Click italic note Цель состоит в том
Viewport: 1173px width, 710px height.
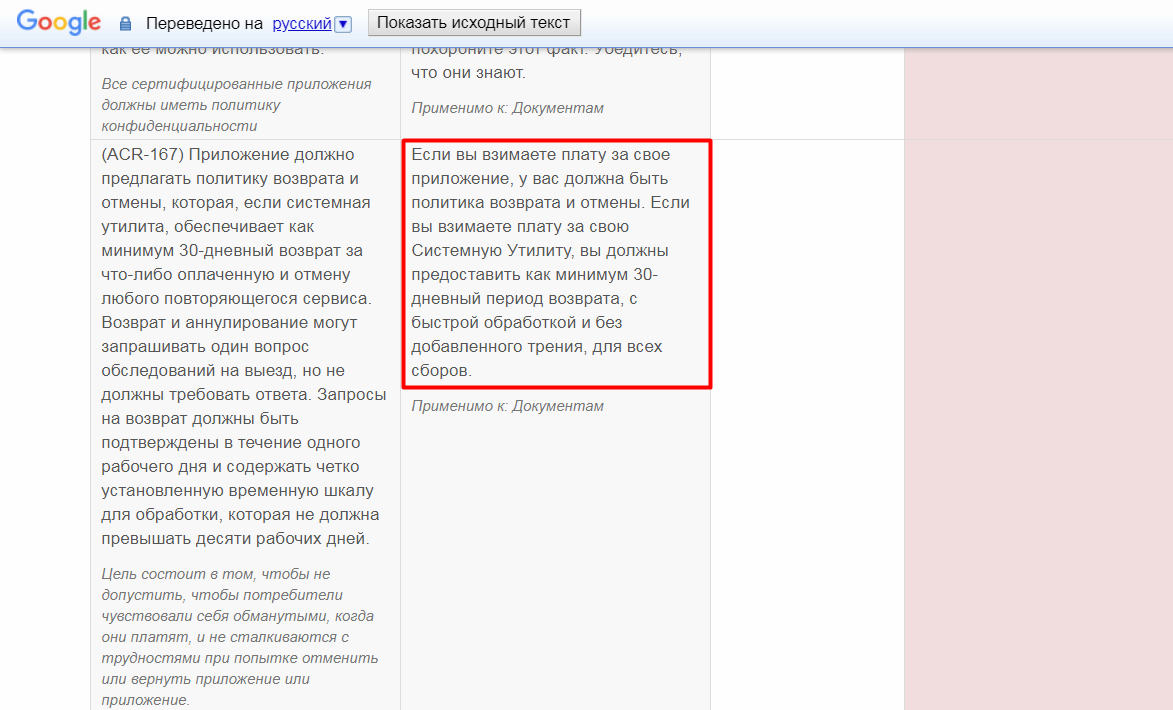pos(240,637)
